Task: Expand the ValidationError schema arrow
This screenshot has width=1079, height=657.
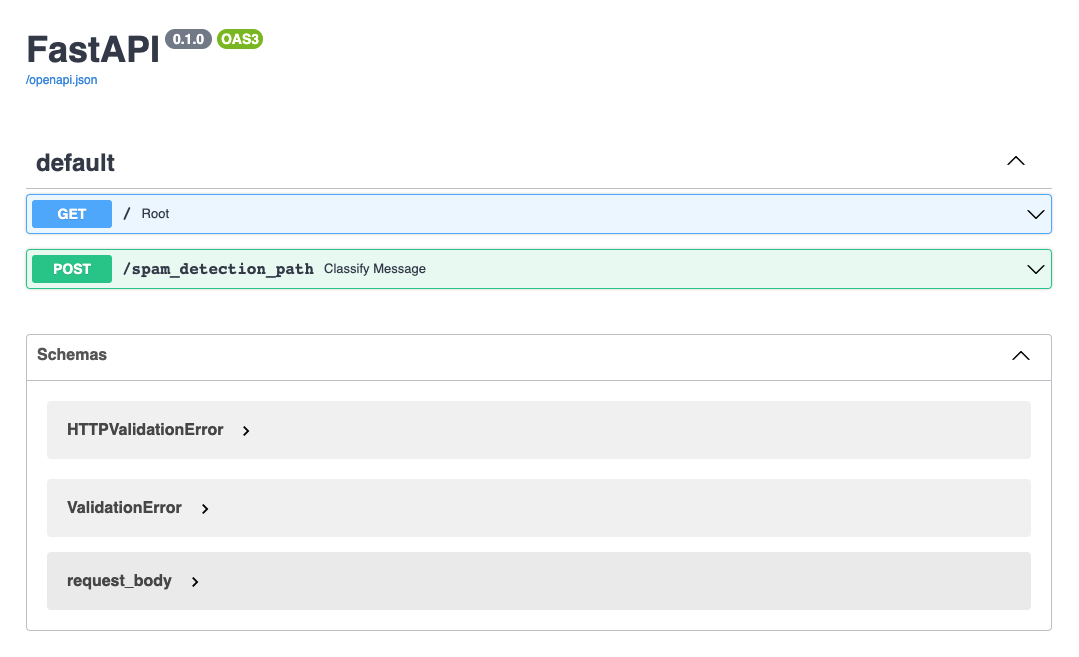Action: (x=205, y=509)
